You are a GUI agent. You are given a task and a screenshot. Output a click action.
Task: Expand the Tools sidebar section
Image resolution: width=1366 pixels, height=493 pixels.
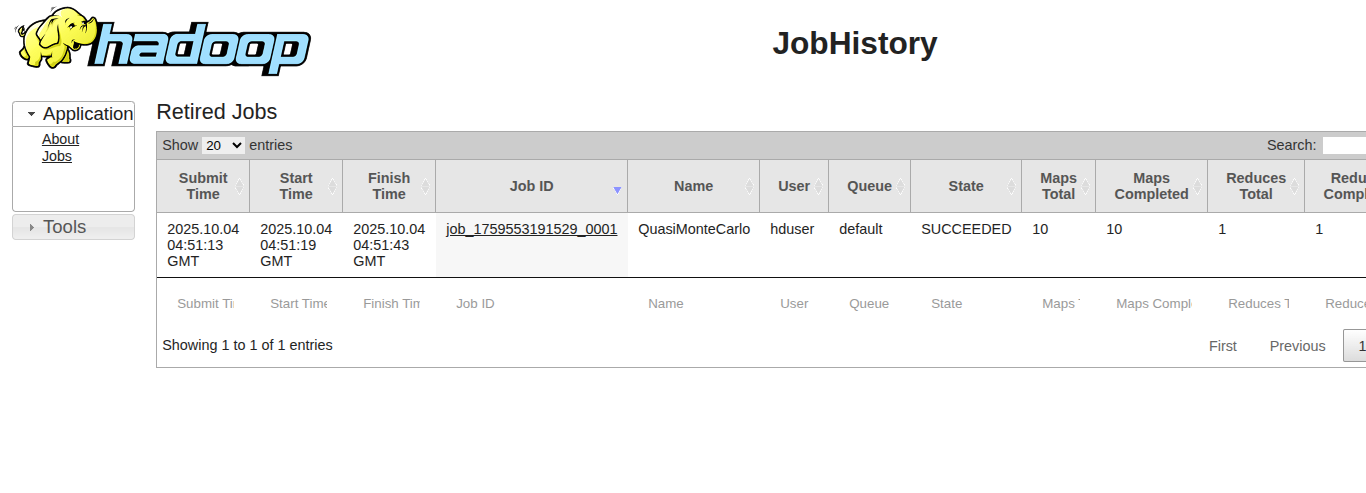coord(32,228)
